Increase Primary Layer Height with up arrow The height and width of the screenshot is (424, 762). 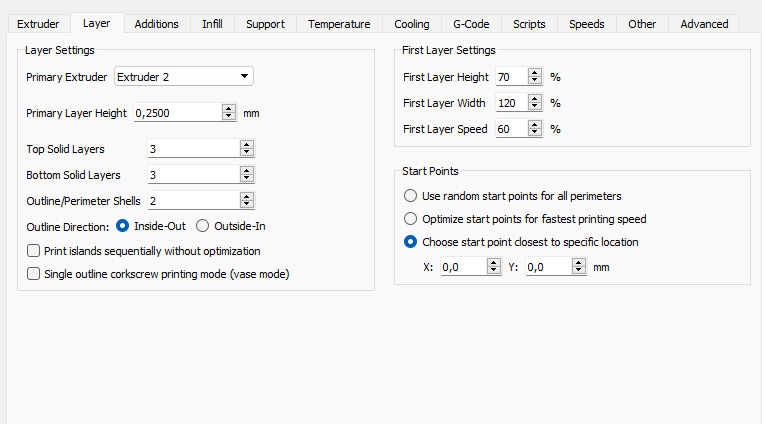click(x=229, y=109)
